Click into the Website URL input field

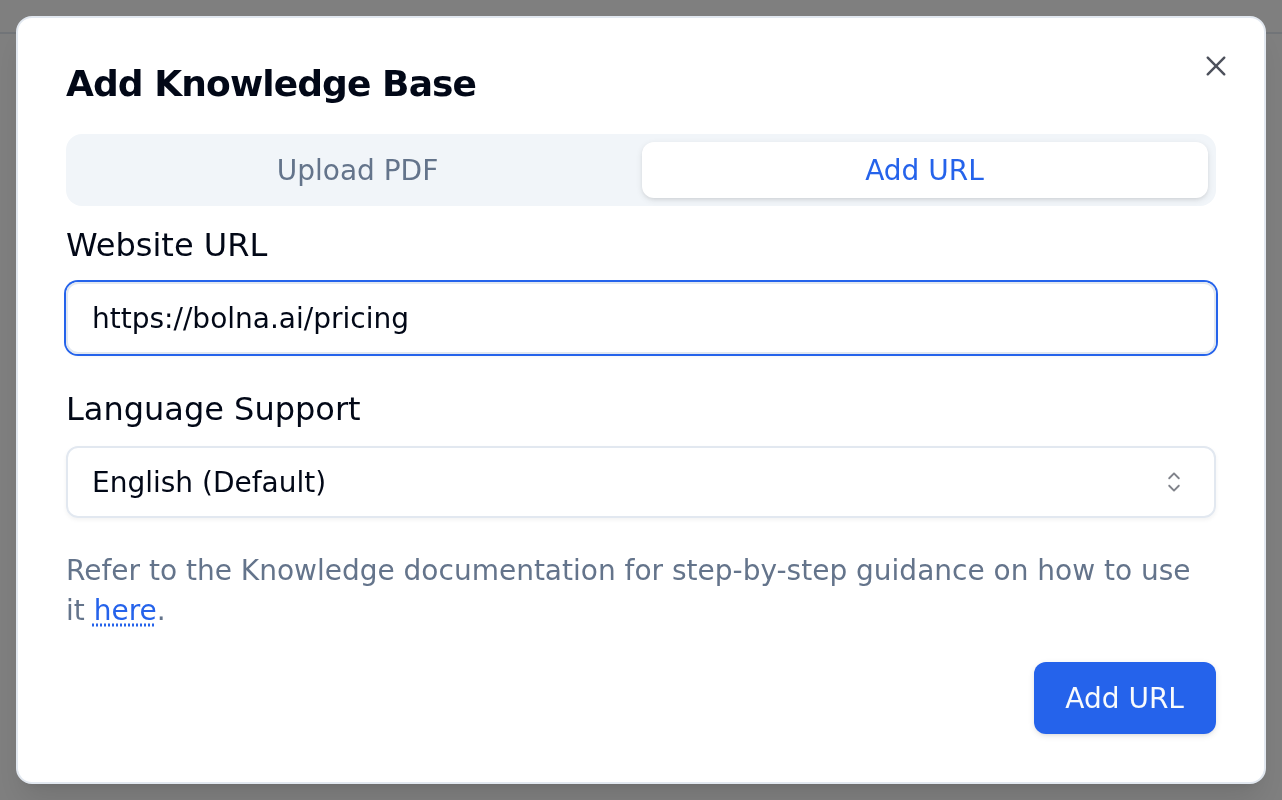click(x=641, y=318)
